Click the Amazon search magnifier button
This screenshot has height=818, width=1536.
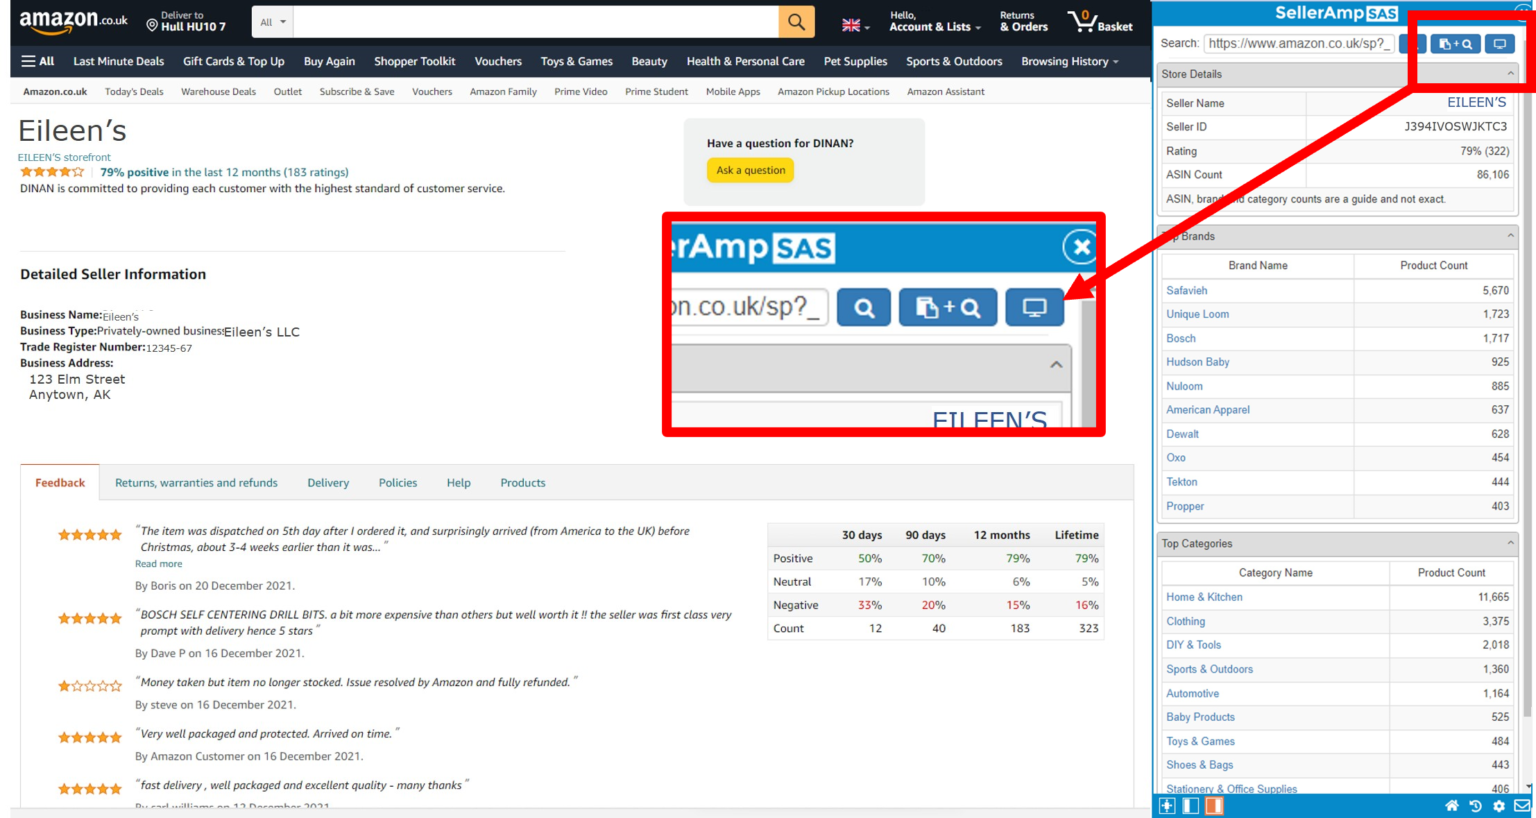(x=796, y=22)
